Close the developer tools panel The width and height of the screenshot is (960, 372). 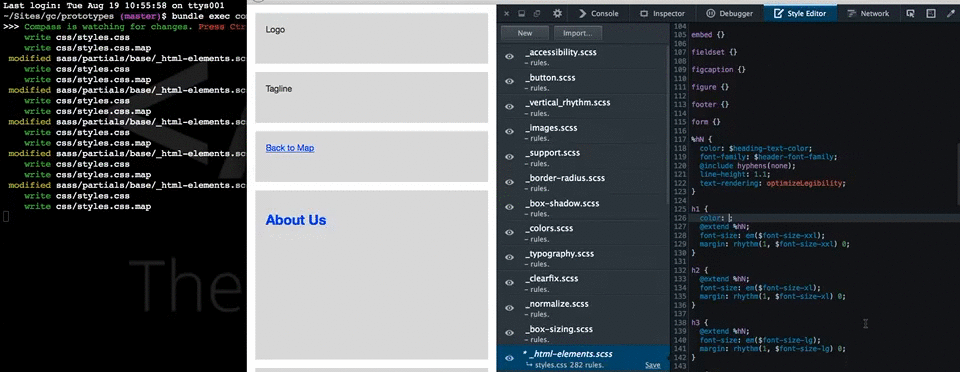(507, 13)
